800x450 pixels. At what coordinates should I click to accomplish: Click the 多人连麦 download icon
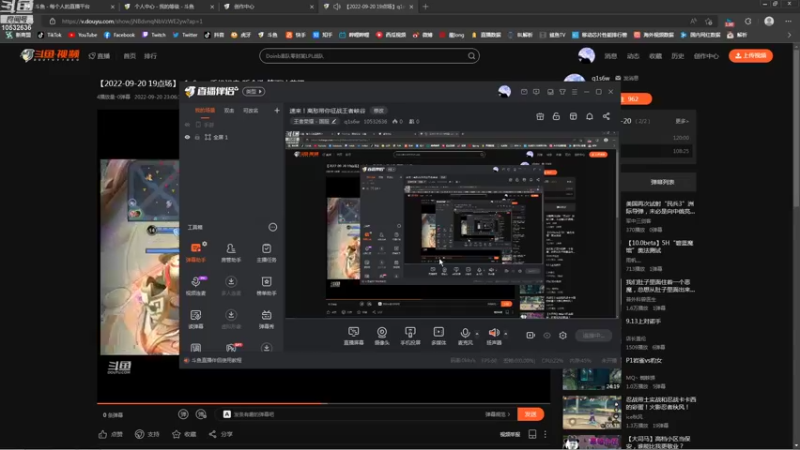(x=231, y=282)
